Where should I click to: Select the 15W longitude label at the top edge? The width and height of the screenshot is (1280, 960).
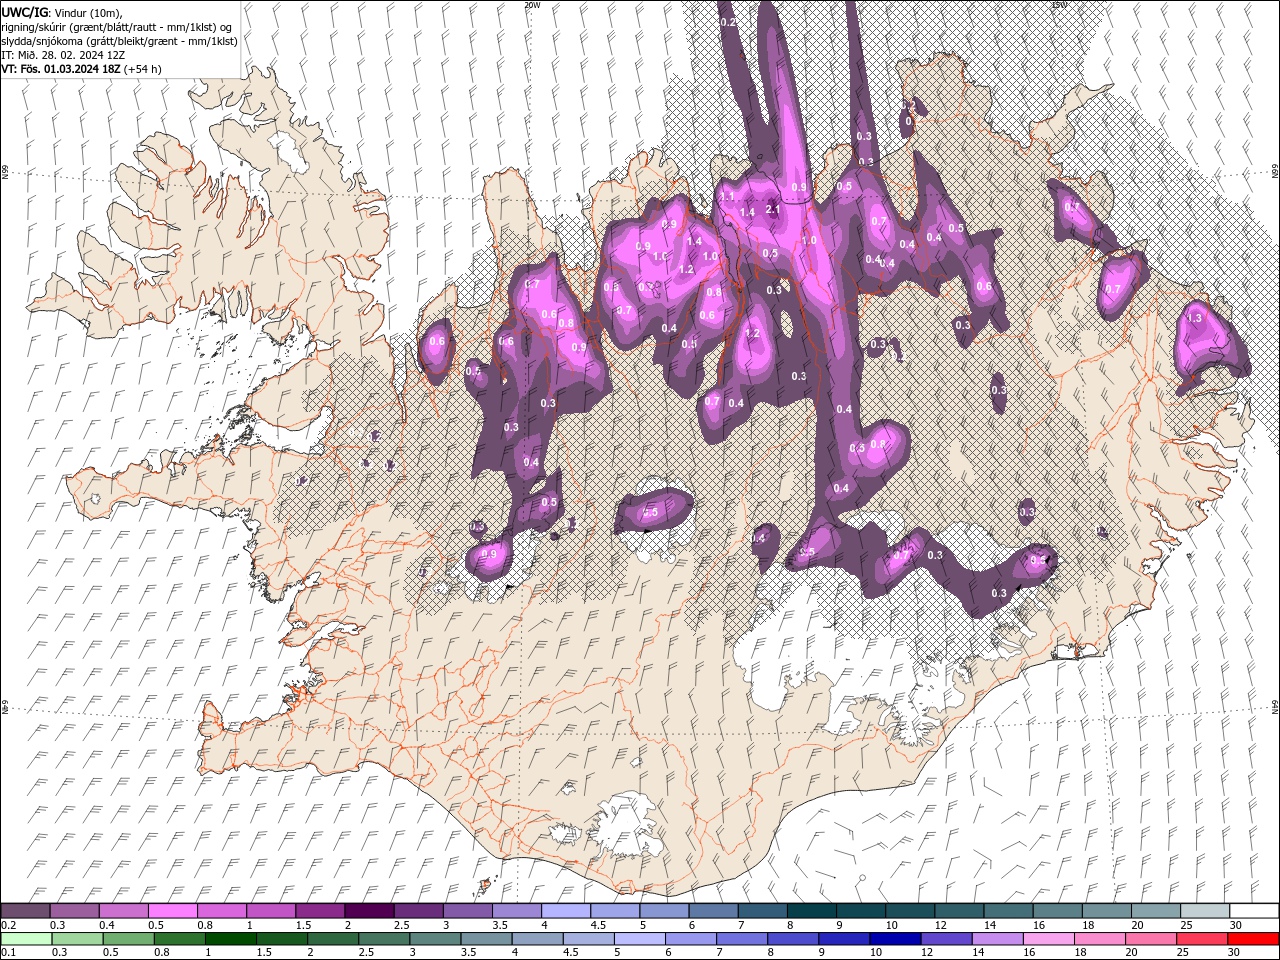coord(1059,5)
